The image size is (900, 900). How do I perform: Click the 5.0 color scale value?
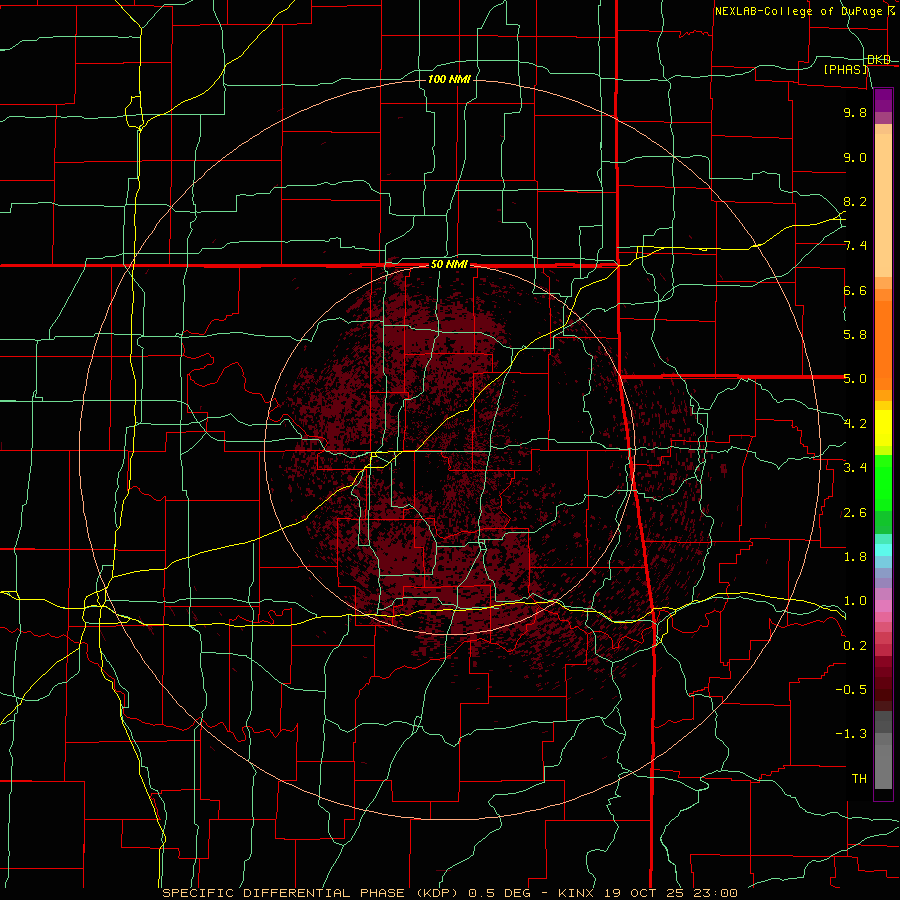click(855, 379)
